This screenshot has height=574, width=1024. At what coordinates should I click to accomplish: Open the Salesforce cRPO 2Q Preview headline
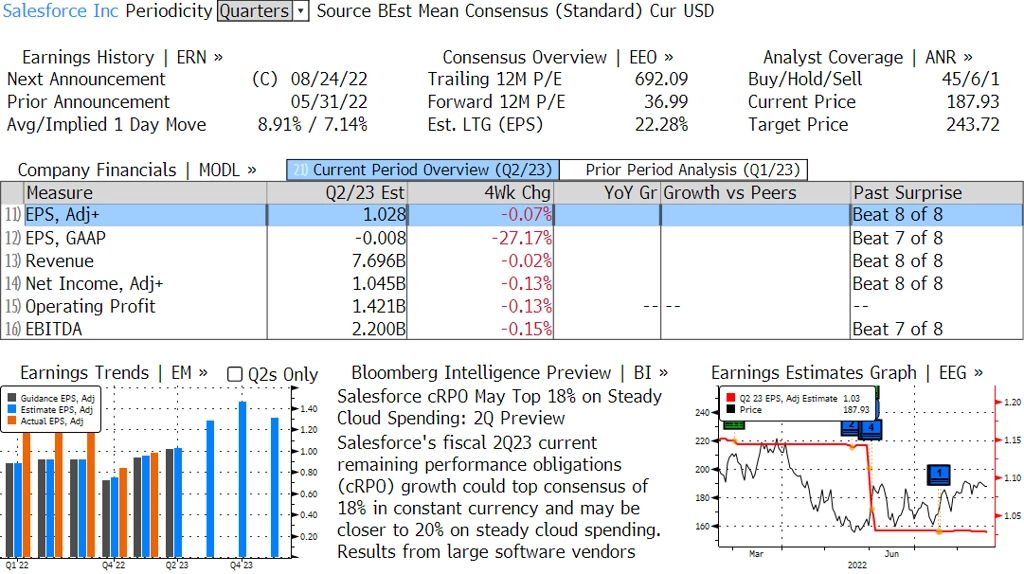pyautogui.click(x=500, y=407)
